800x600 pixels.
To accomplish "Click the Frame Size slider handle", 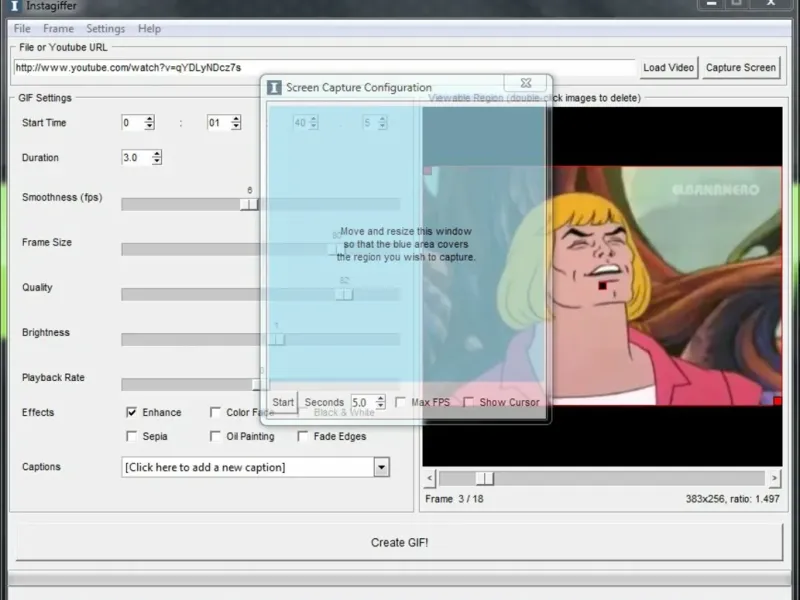I will pos(335,249).
